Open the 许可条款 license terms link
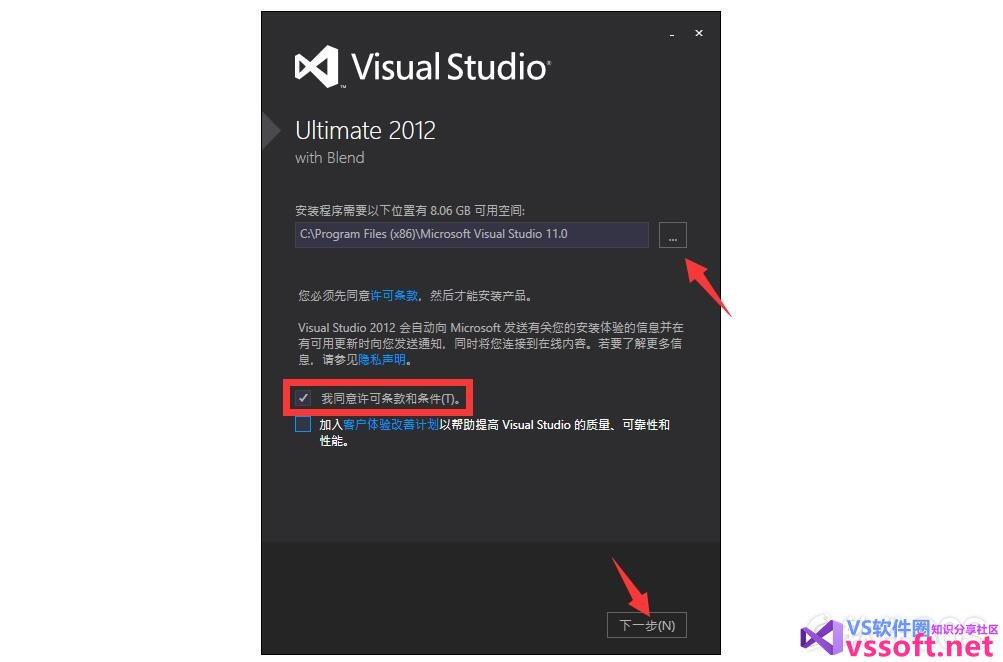Screen dimensions: 1003x662 coord(395,296)
